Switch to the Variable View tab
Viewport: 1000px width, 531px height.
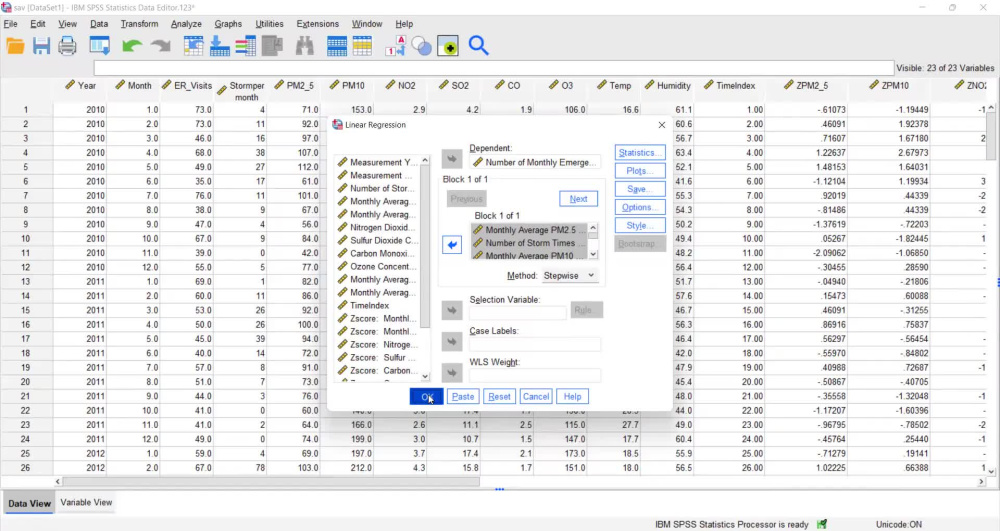pos(86,502)
